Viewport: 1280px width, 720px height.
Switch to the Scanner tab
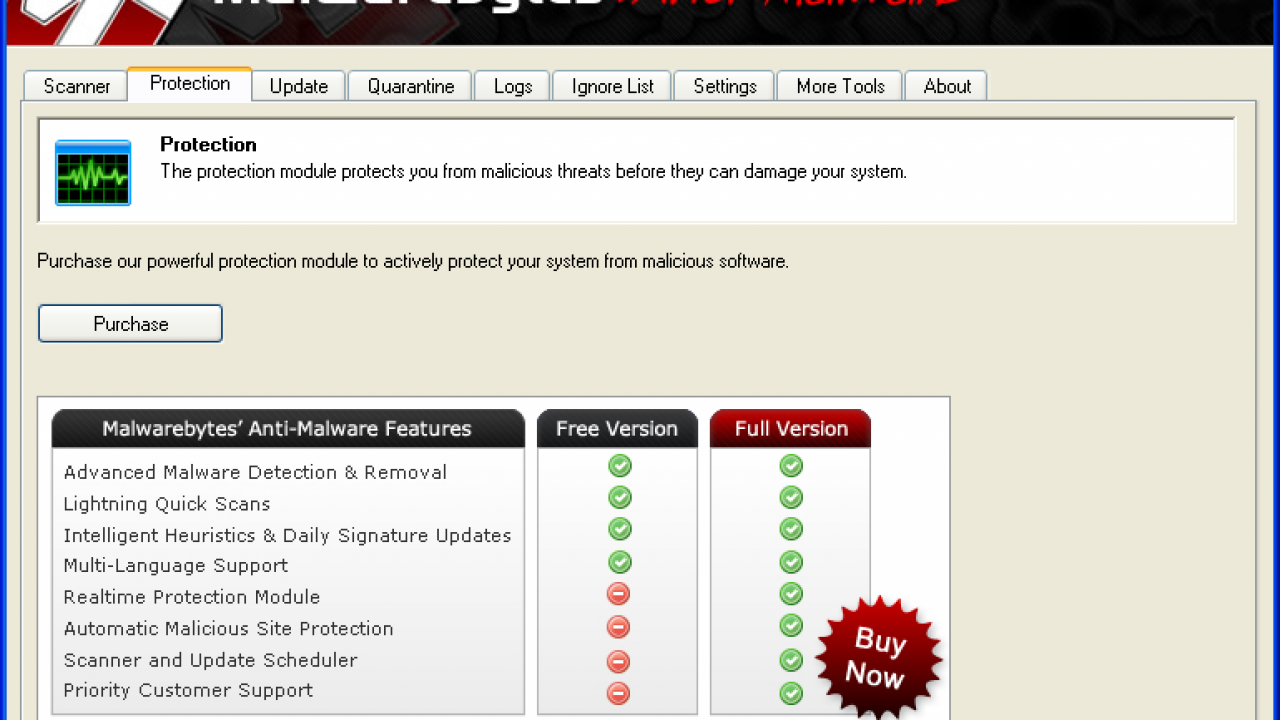[74, 86]
